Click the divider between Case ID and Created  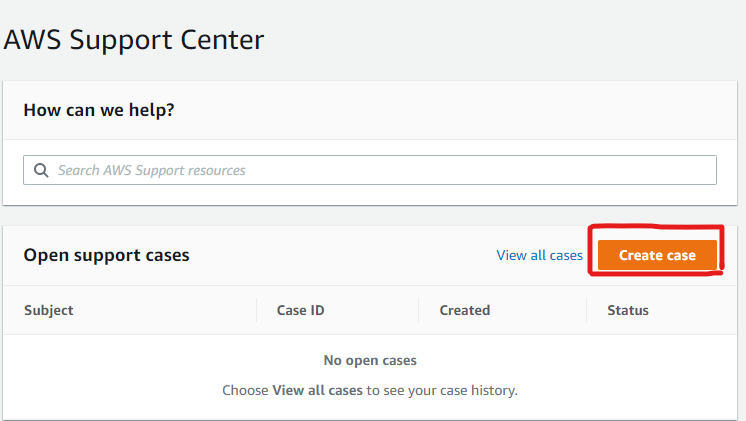[x=419, y=310]
